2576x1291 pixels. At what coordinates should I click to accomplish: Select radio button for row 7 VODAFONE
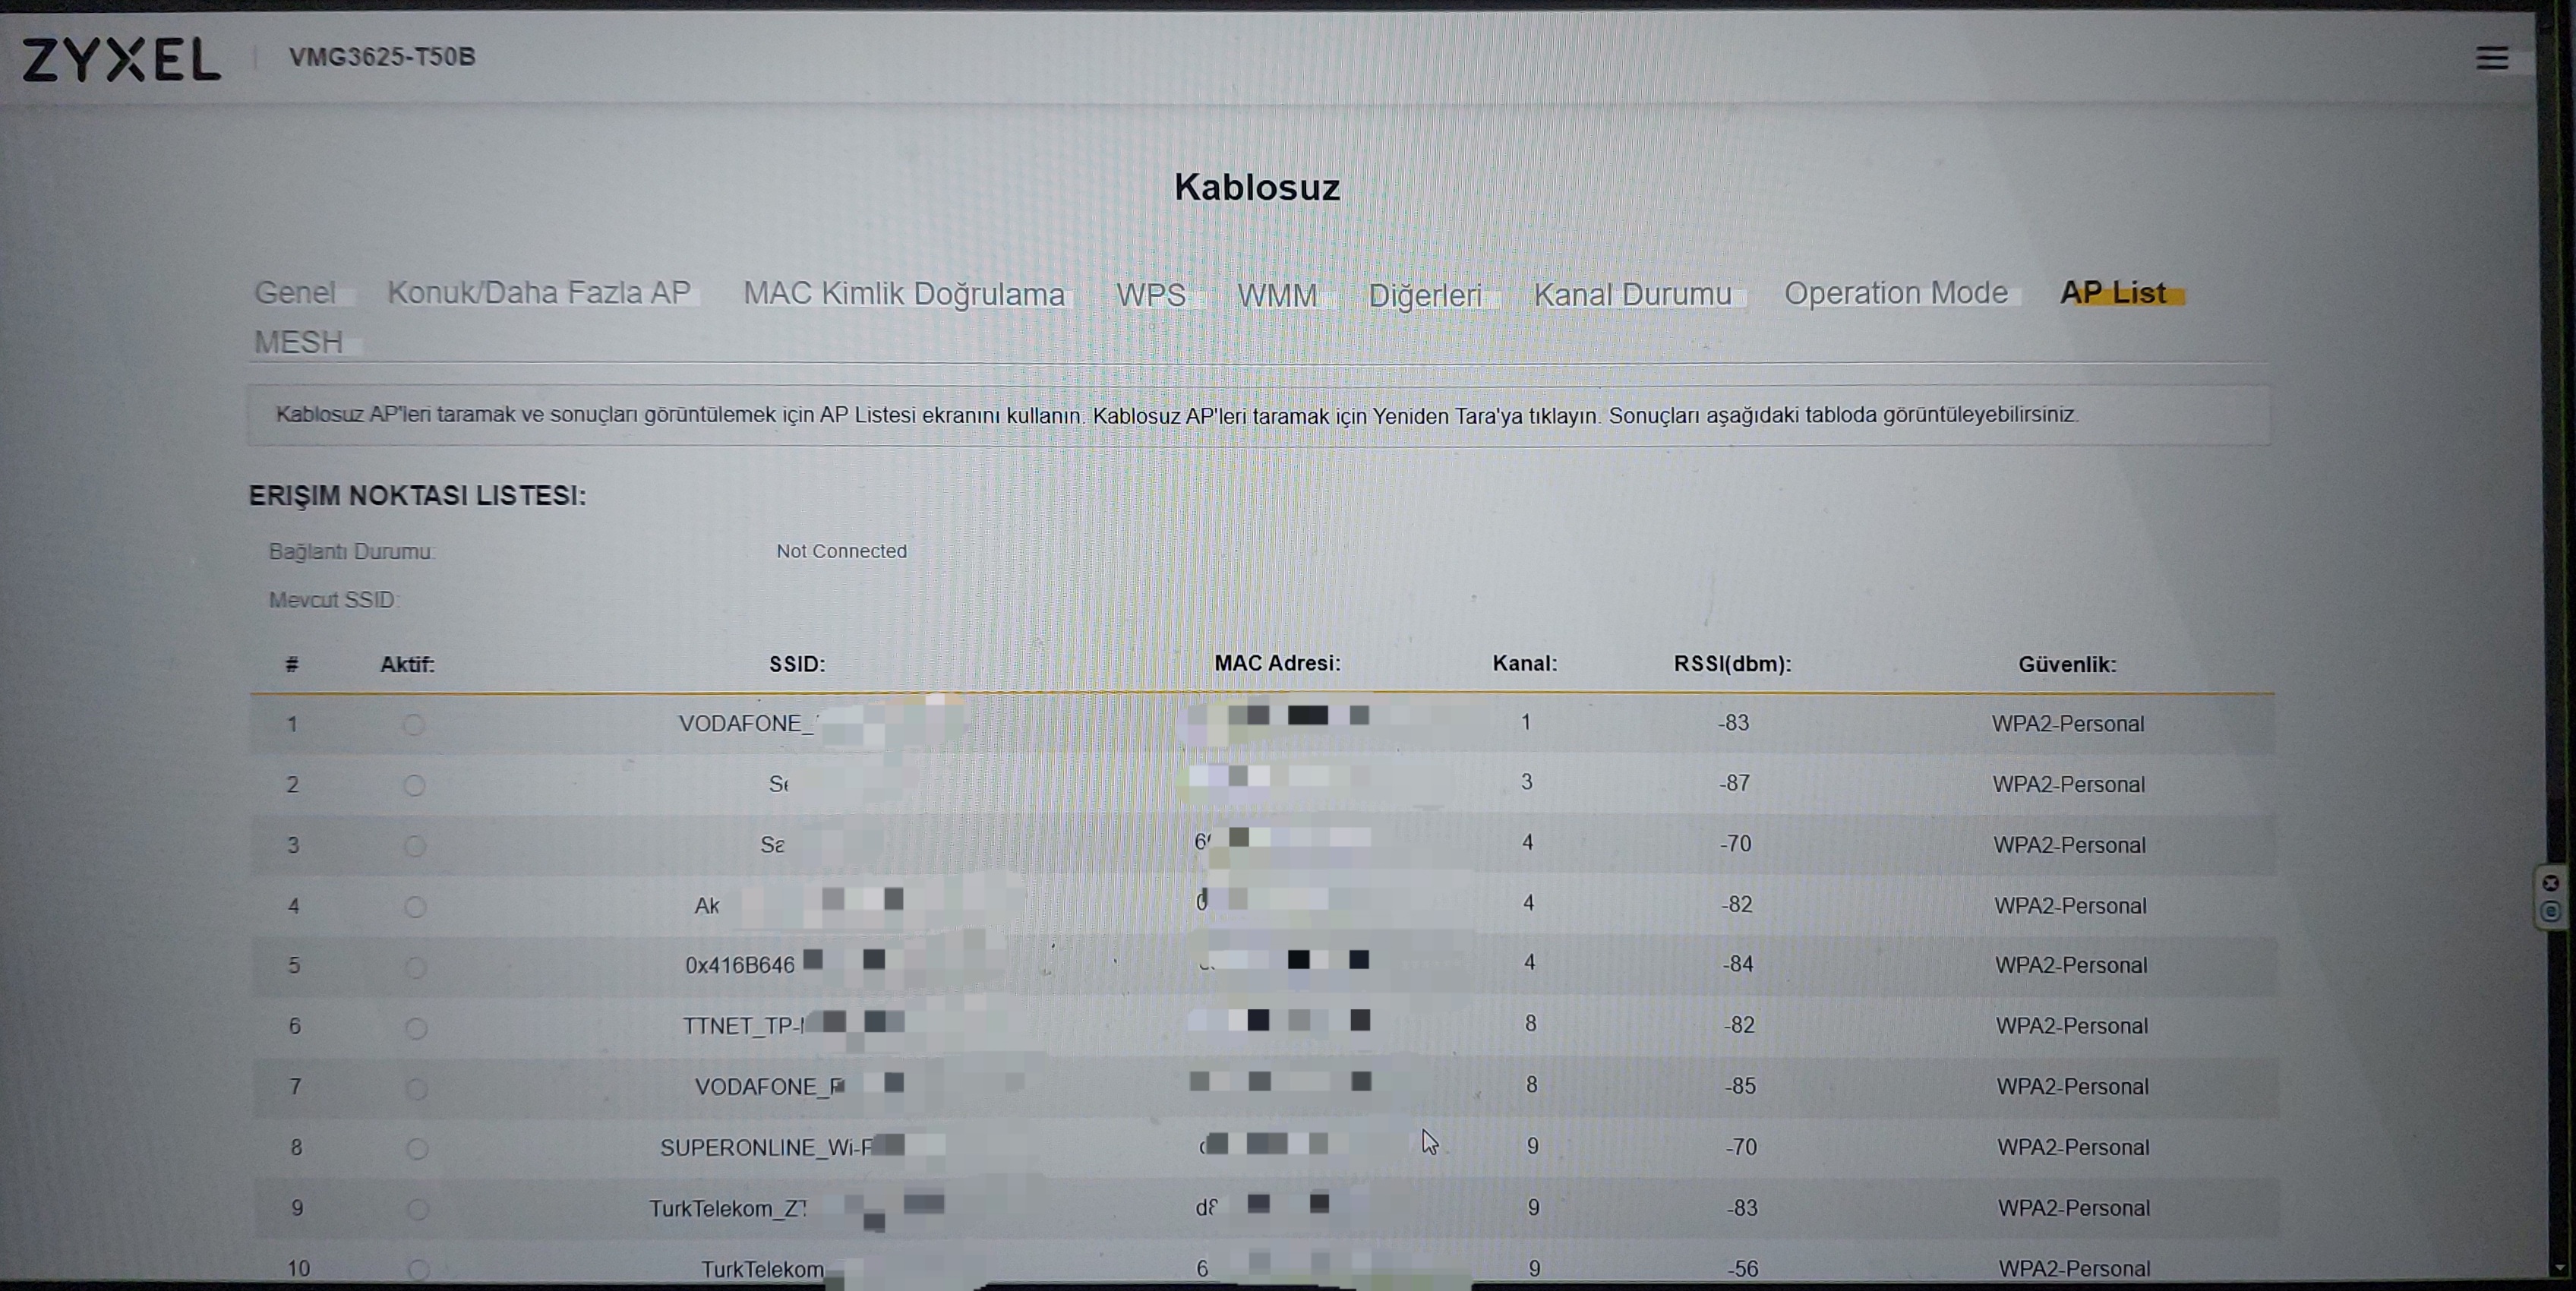point(417,1089)
